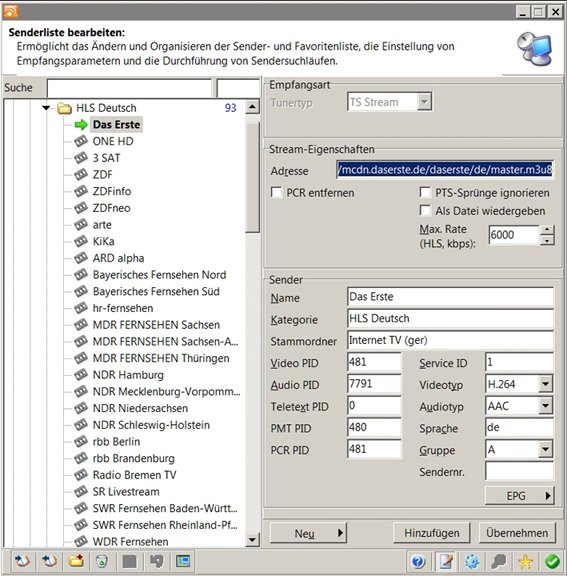The width and height of the screenshot is (567, 576).
Task: Click the film icon next to ONE HD
Action: [81, 141]
